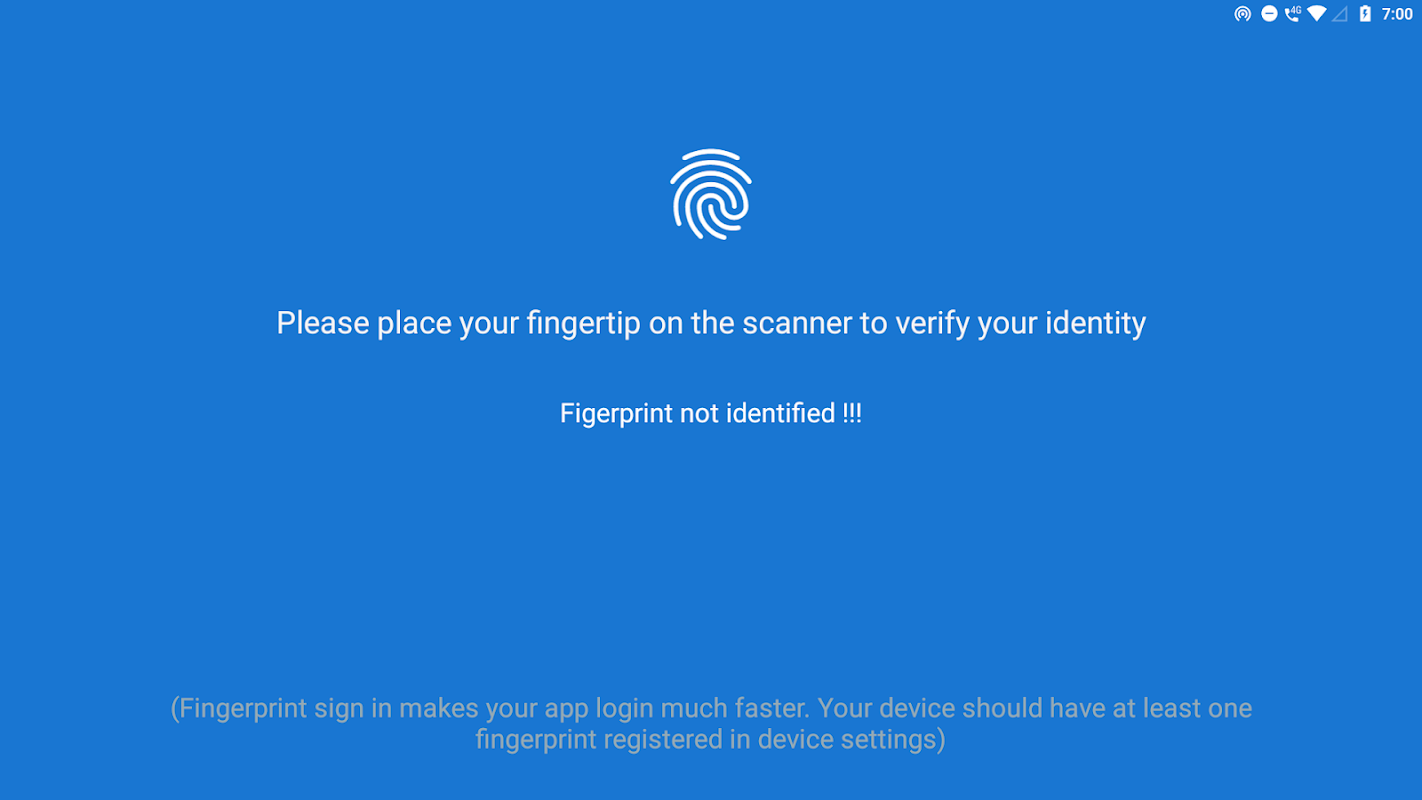Tap the wireless network fan-shaped indicator
Image resolution: width=1422 pixels, height=800 pixels.
1316,14
